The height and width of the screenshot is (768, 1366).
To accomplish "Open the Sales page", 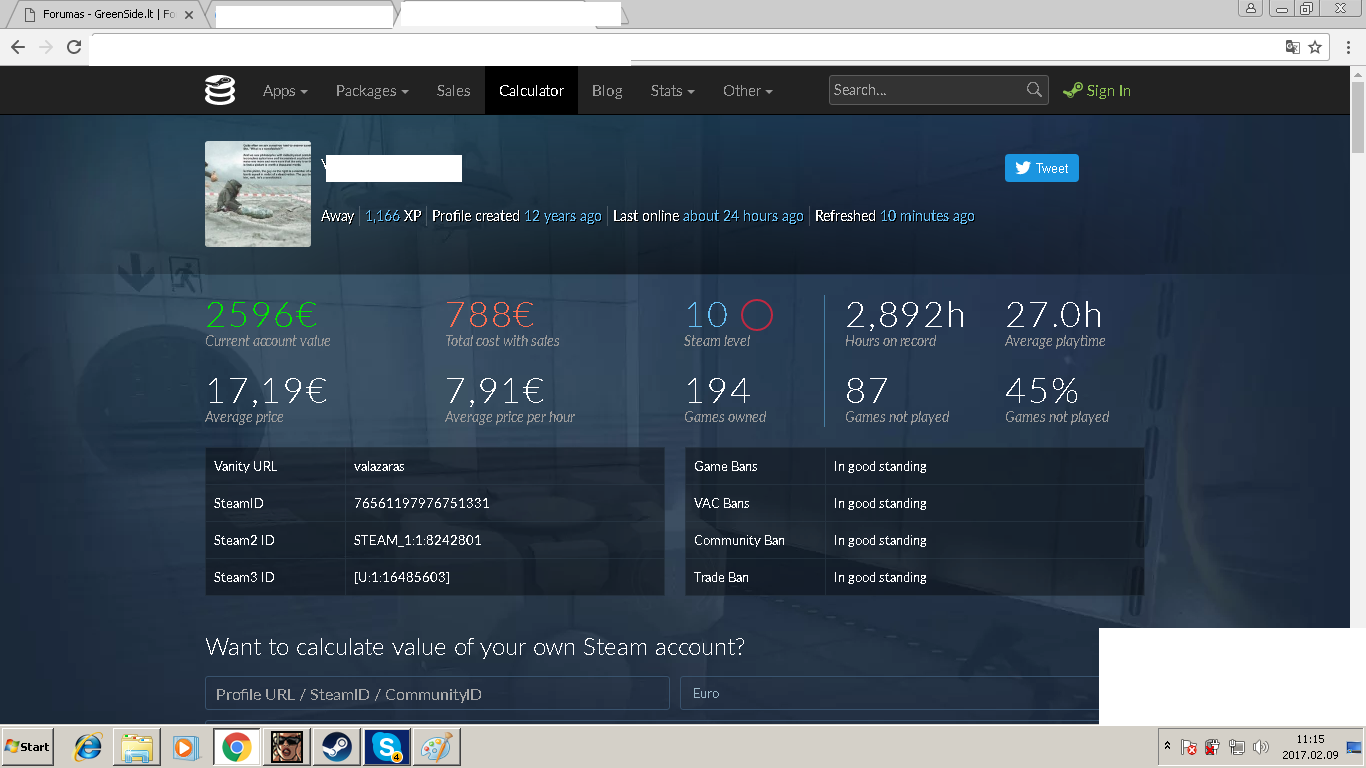I will [453, 91].
